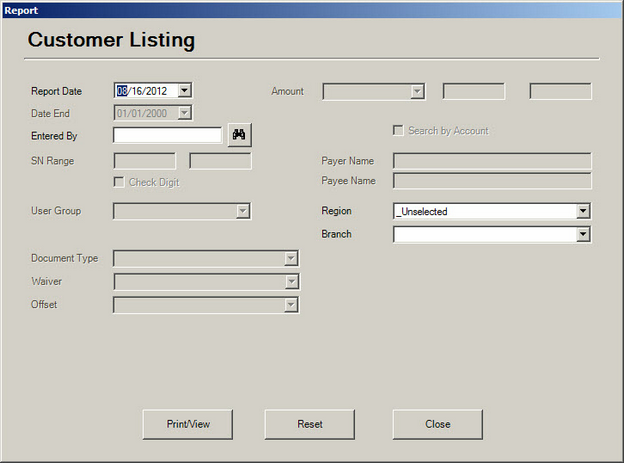Click the Payee Name label
This screenshot has width=624, height=463.
click(x=348, y=181)
